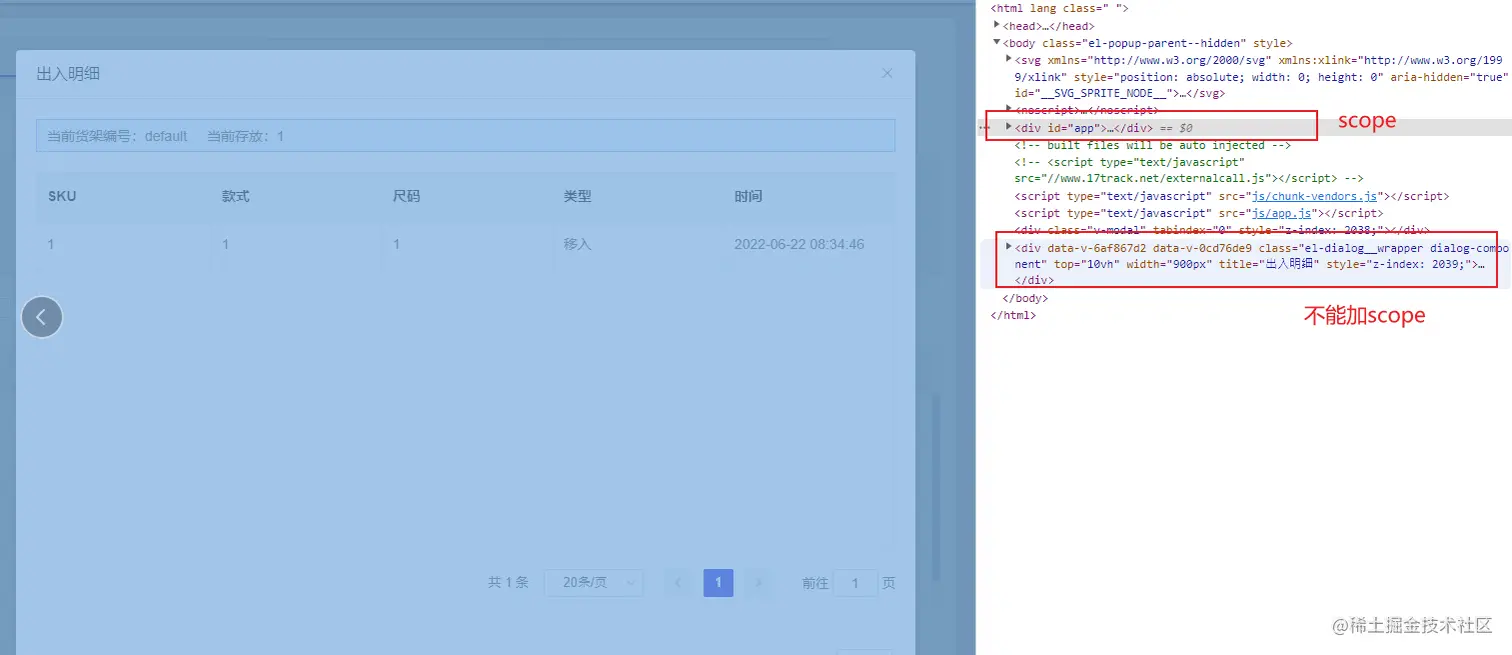Click the 当前货架编号 info banner
1512x655 pixels.
[465, 136]
